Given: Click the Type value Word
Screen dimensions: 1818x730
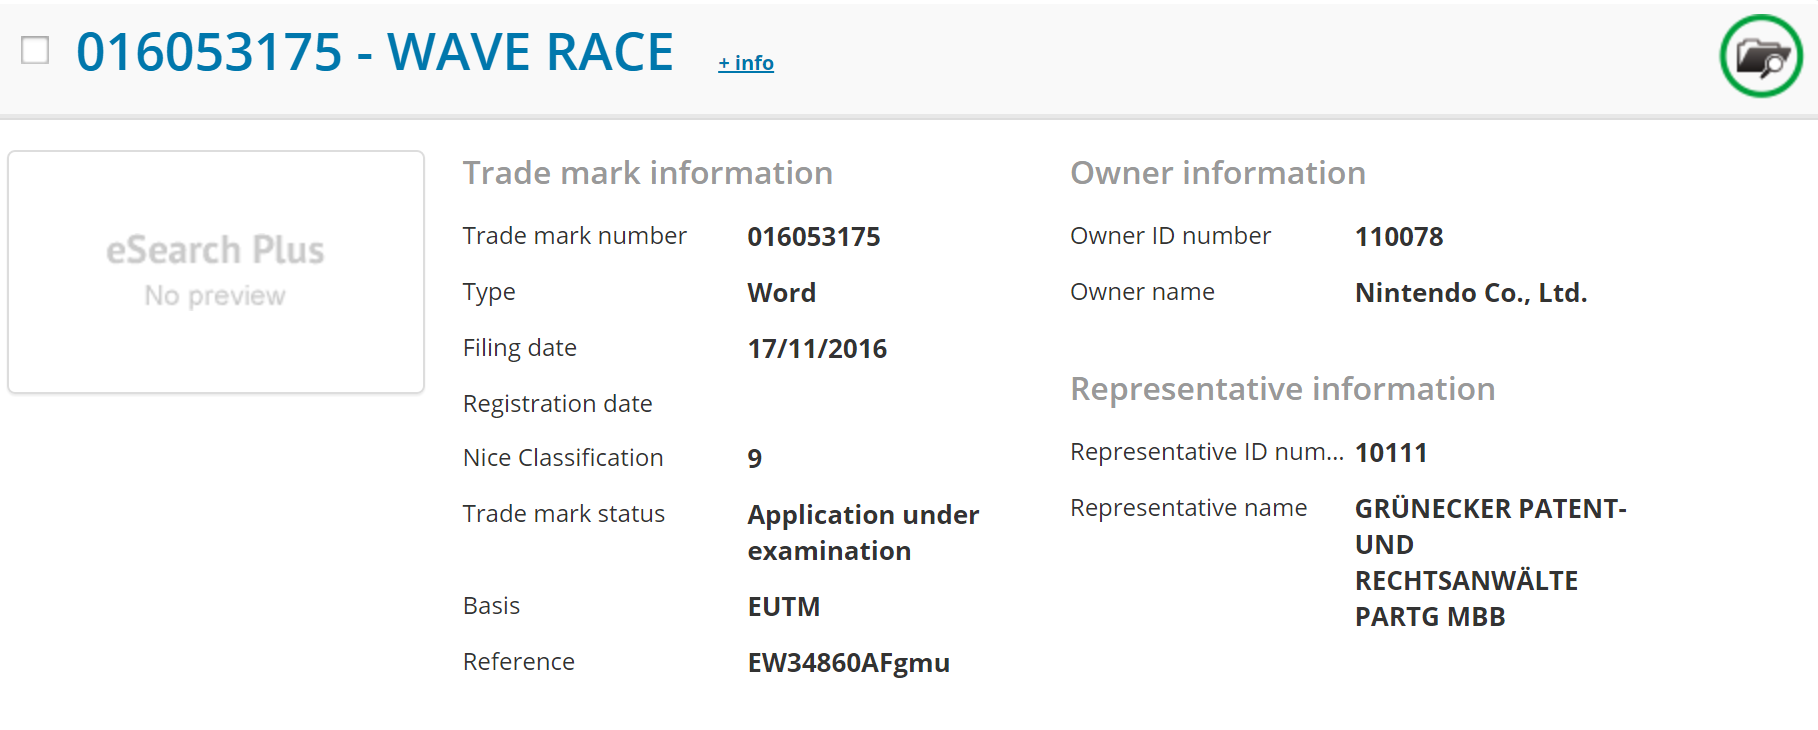Looking at the screenshot, I should (781, 293).
